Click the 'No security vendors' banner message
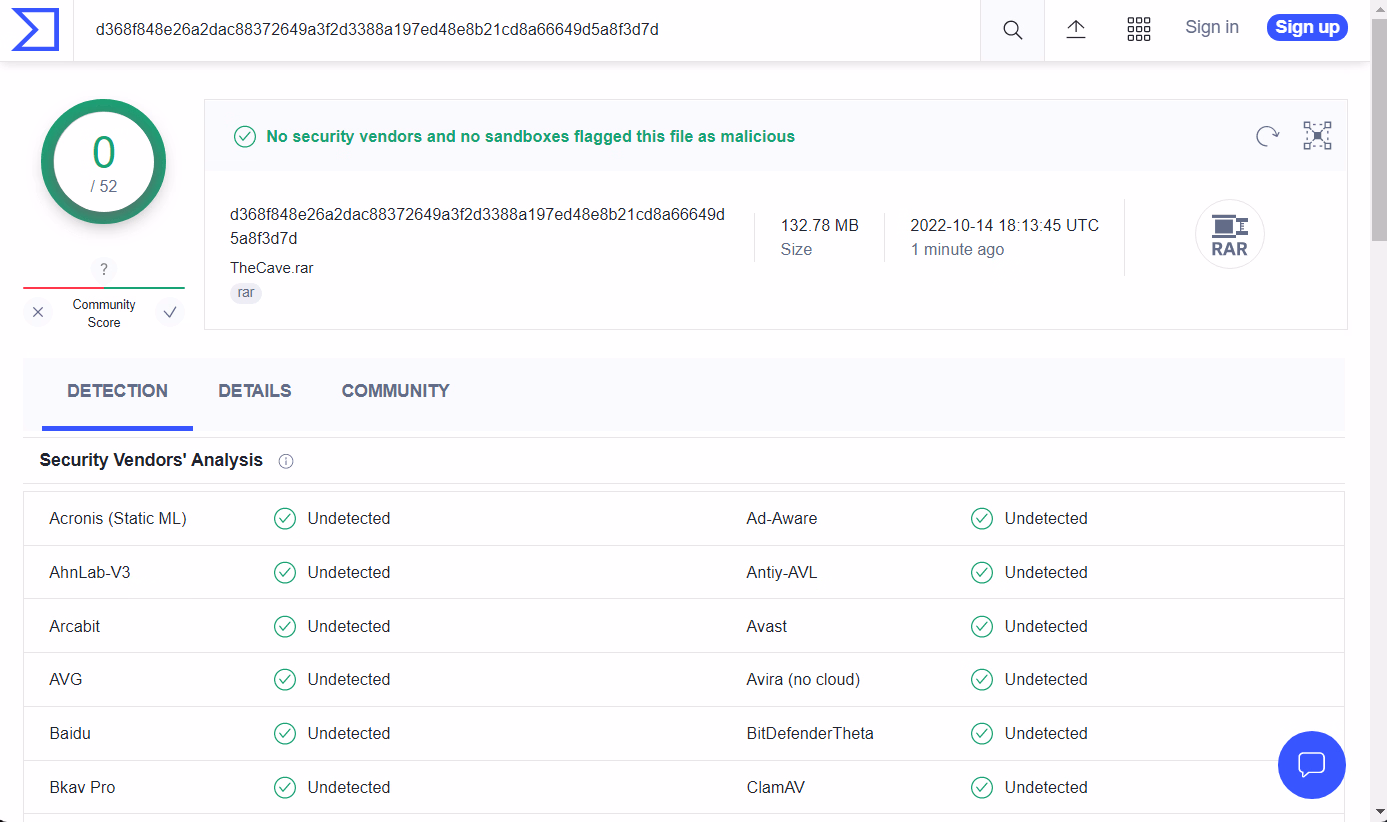 coord(531,136)
